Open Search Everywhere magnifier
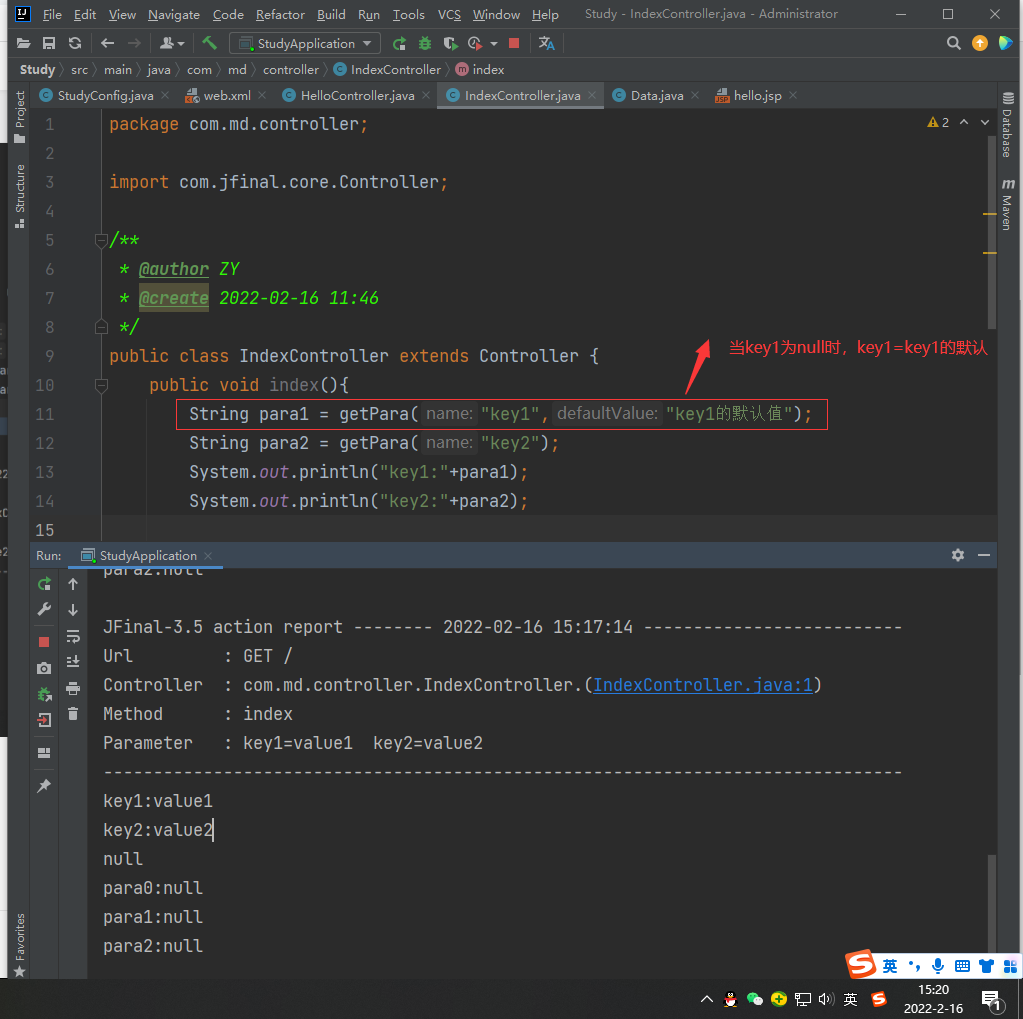1023x1019 pixels. (x=952, y=43)
